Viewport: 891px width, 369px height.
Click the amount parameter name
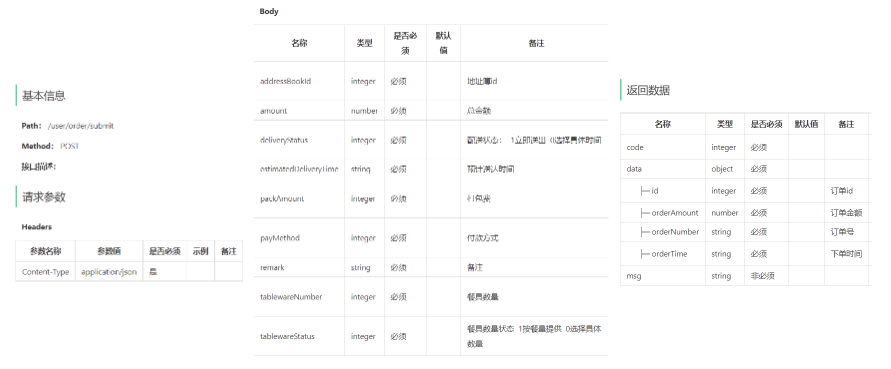tap(273, 111)
